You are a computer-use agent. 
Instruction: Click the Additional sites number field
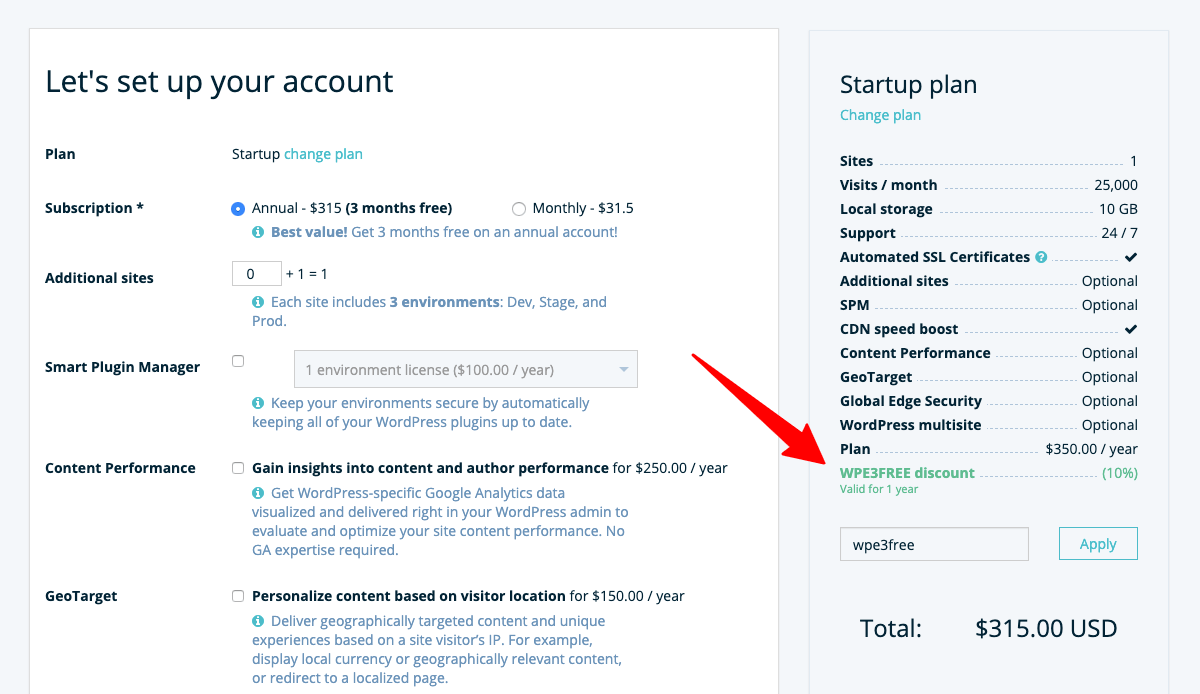click(256, 272)
